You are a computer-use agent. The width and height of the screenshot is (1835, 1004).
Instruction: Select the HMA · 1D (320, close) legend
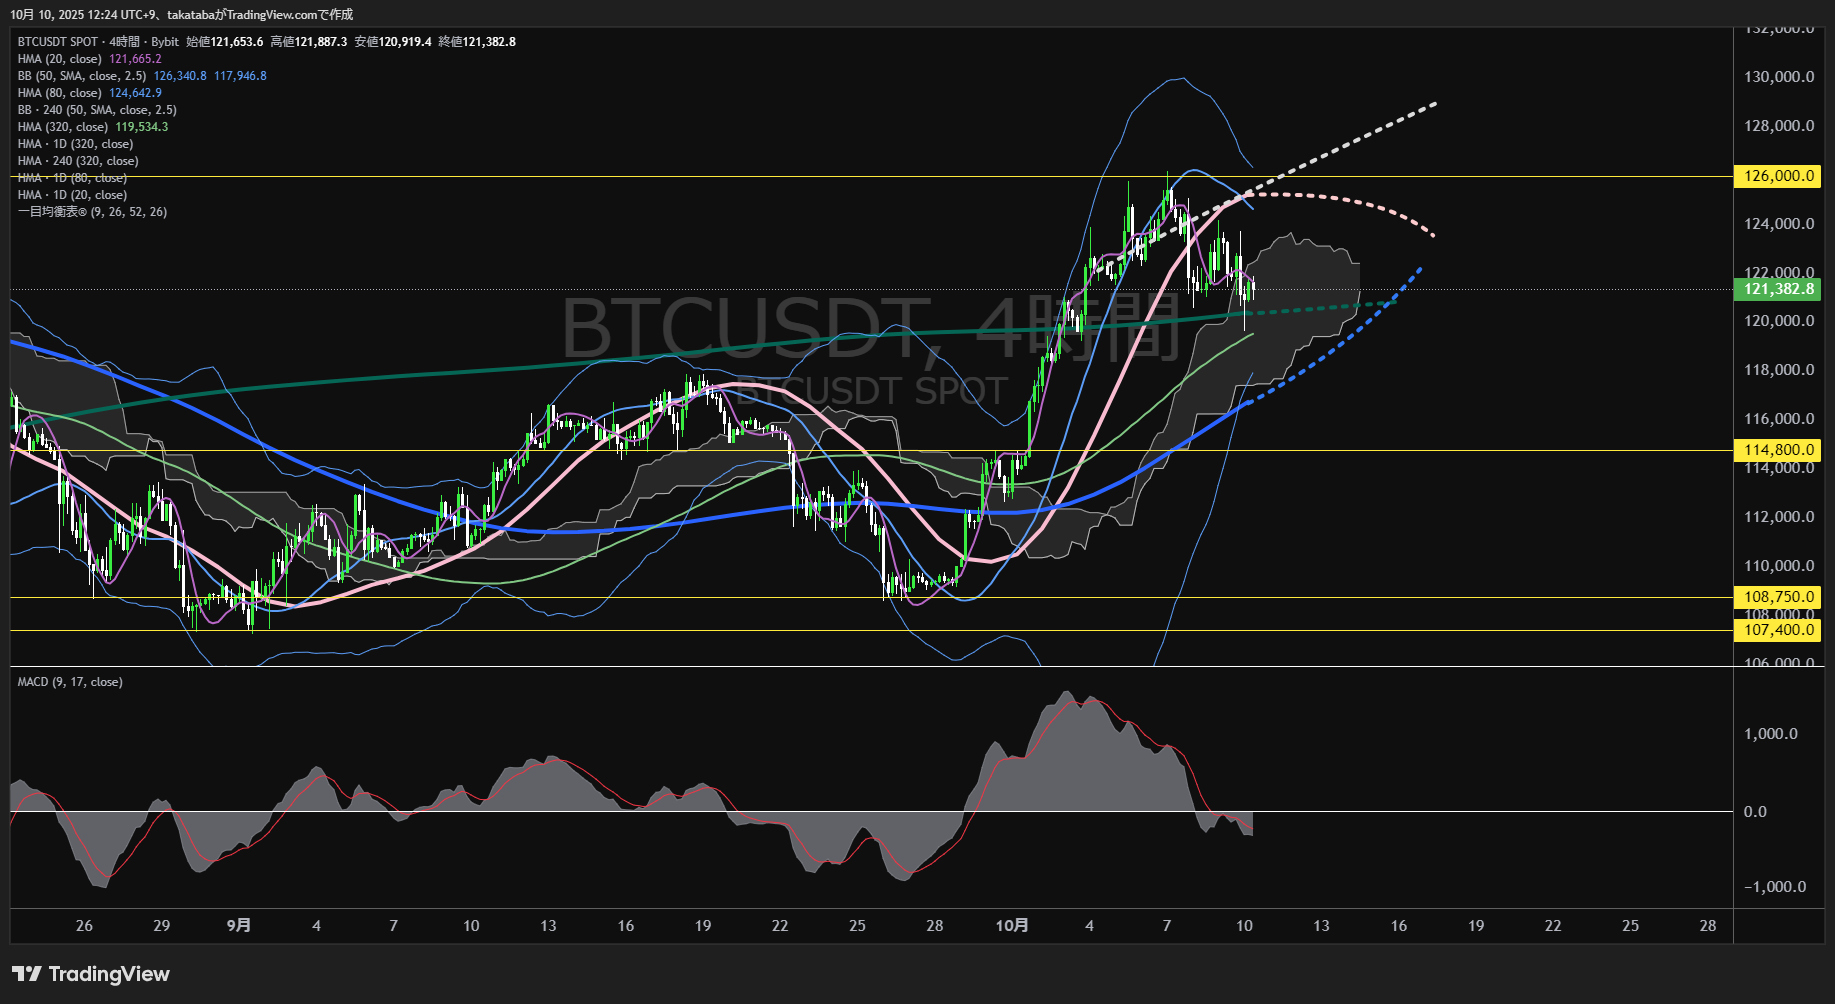[x=75, y=144]
